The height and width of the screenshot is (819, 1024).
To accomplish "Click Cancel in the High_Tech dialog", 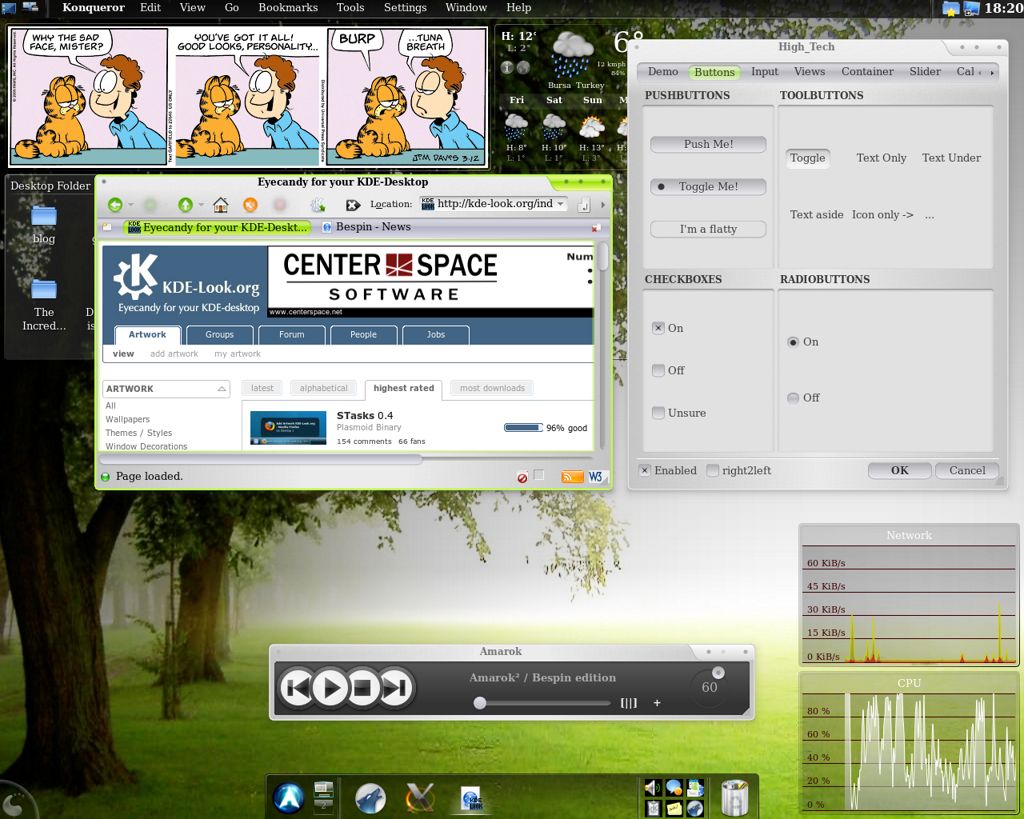I will pyautogui.click(x=967, y=470).
